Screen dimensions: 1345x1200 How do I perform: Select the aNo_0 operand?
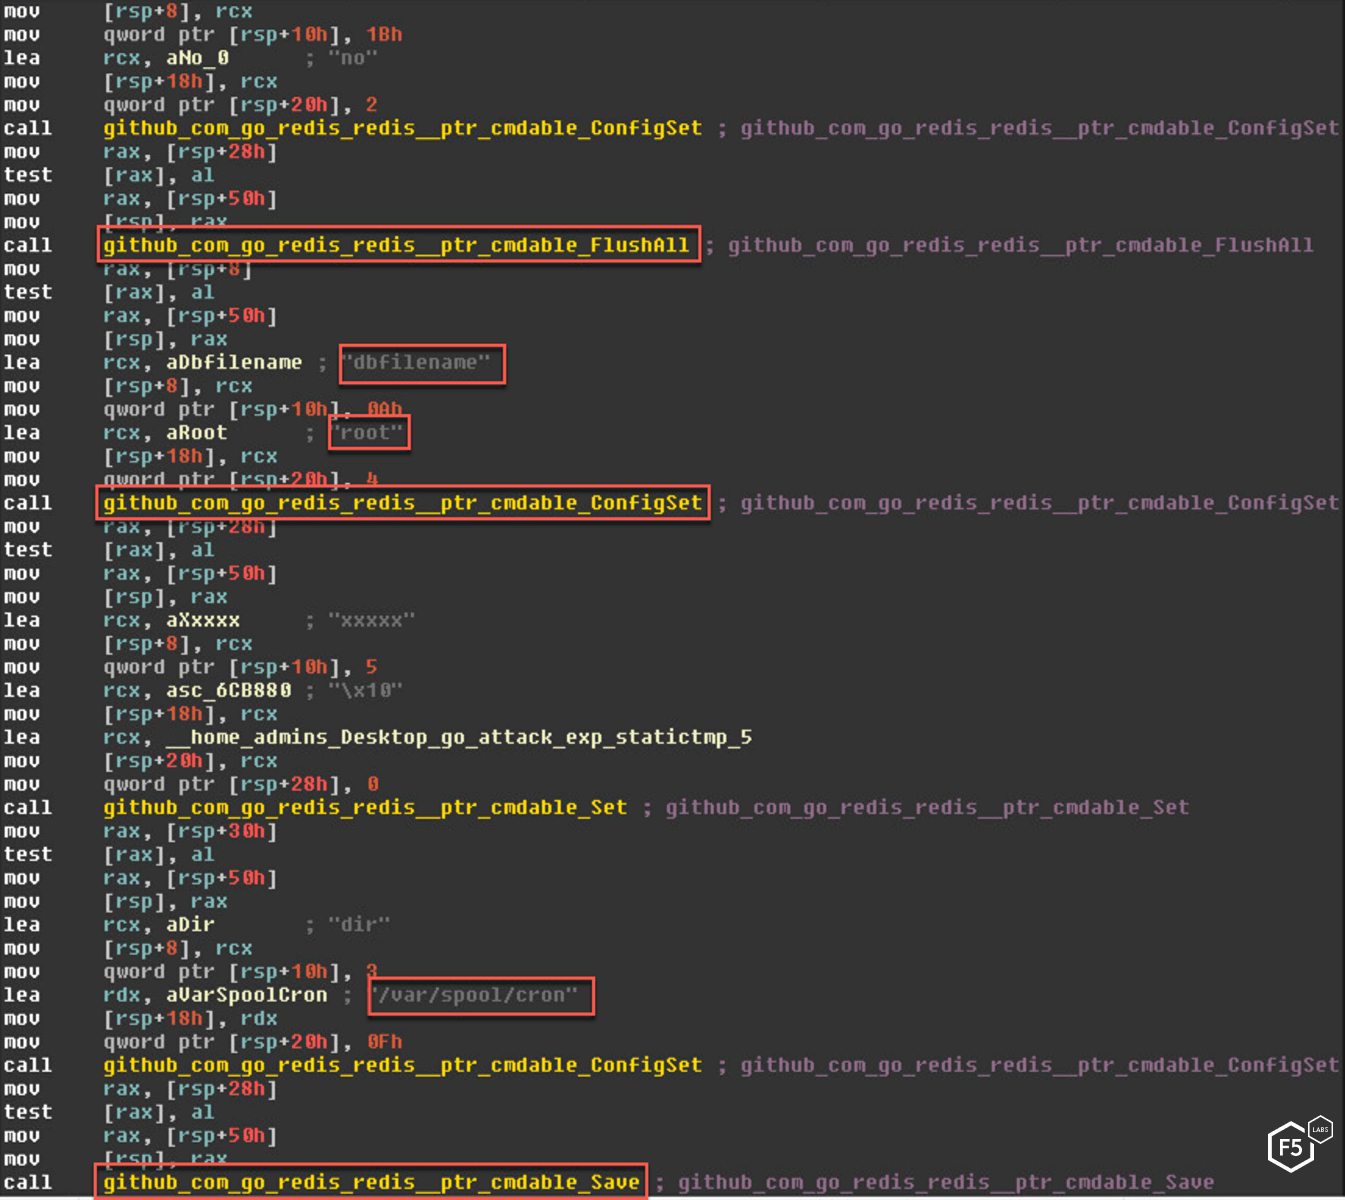(197, 58)
